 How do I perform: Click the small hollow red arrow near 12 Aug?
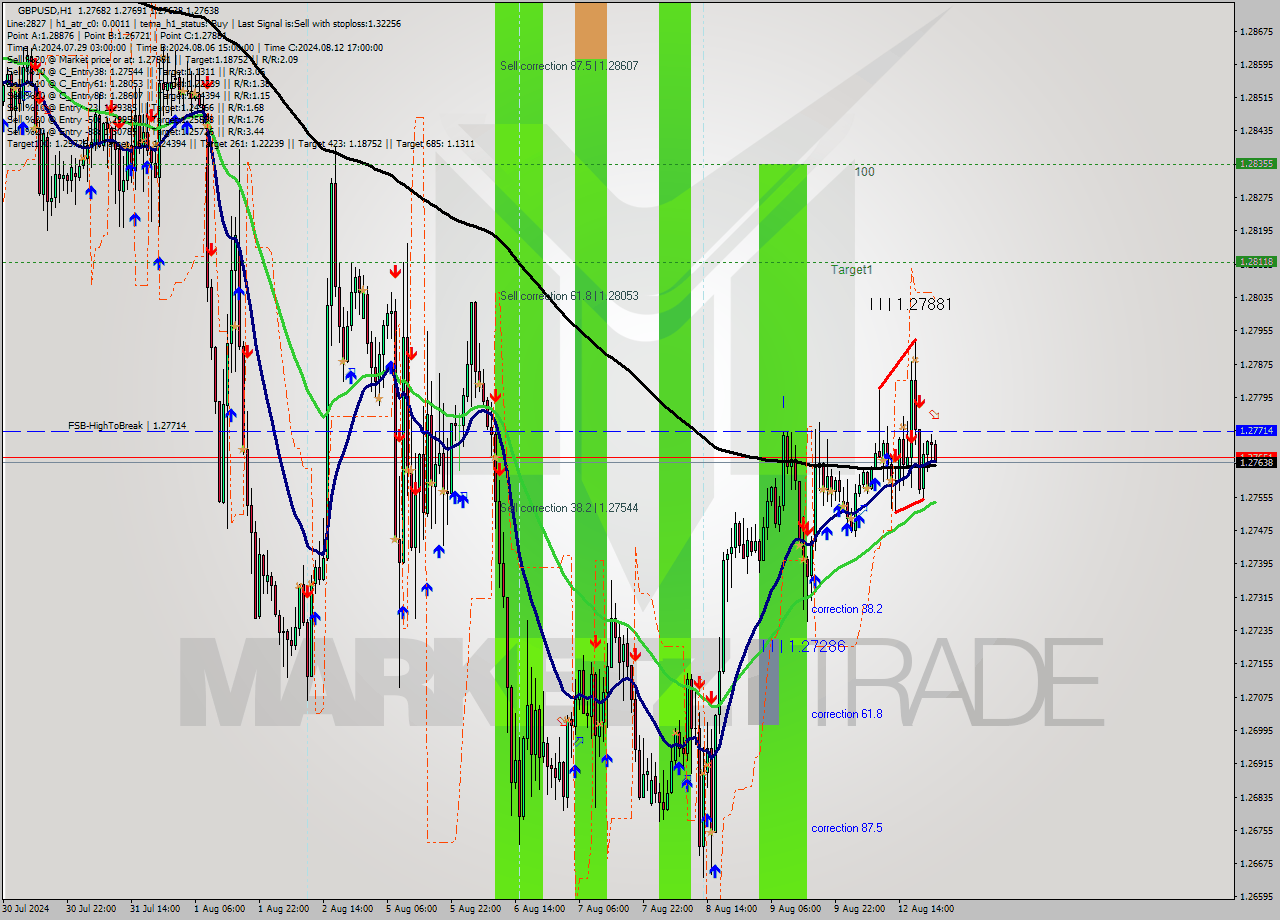pyautogui.click(x=934, y=414)
